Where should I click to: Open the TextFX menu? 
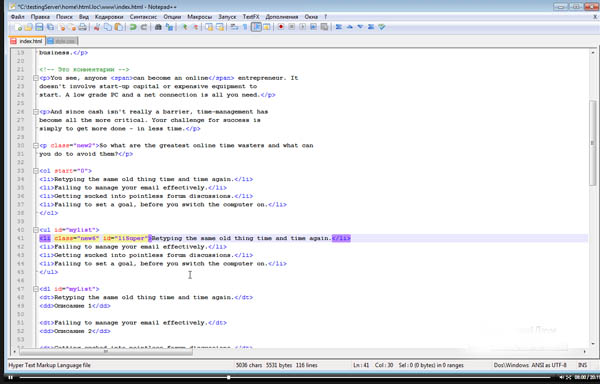[x=251, y=17]
